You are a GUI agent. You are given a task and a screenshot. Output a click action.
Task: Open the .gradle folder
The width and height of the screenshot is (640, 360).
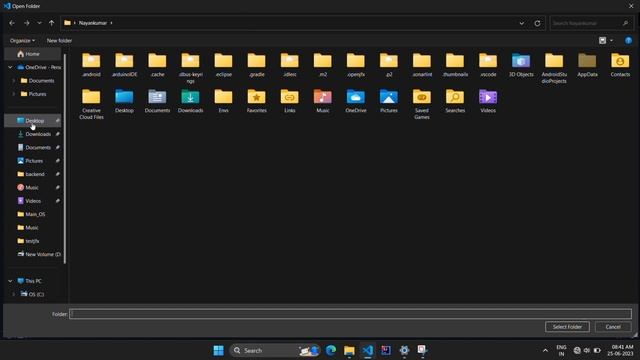256,65
